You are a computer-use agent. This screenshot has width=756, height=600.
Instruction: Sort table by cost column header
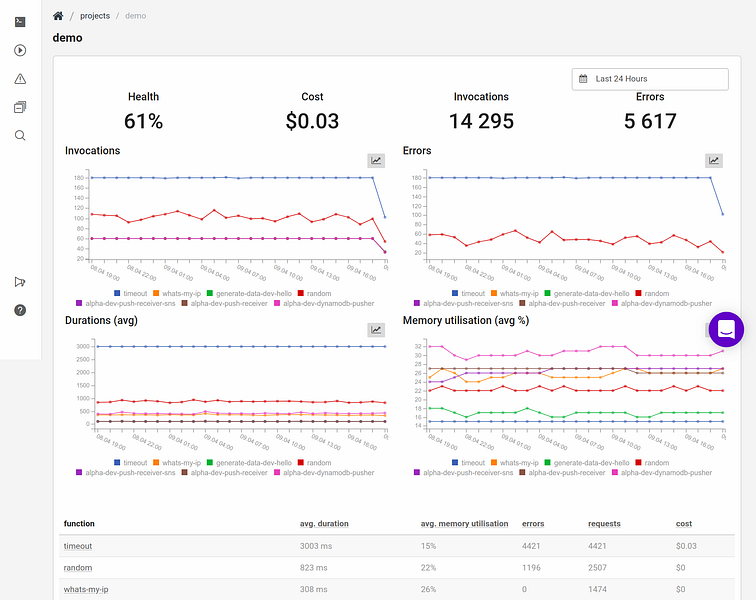pos(684,524)
